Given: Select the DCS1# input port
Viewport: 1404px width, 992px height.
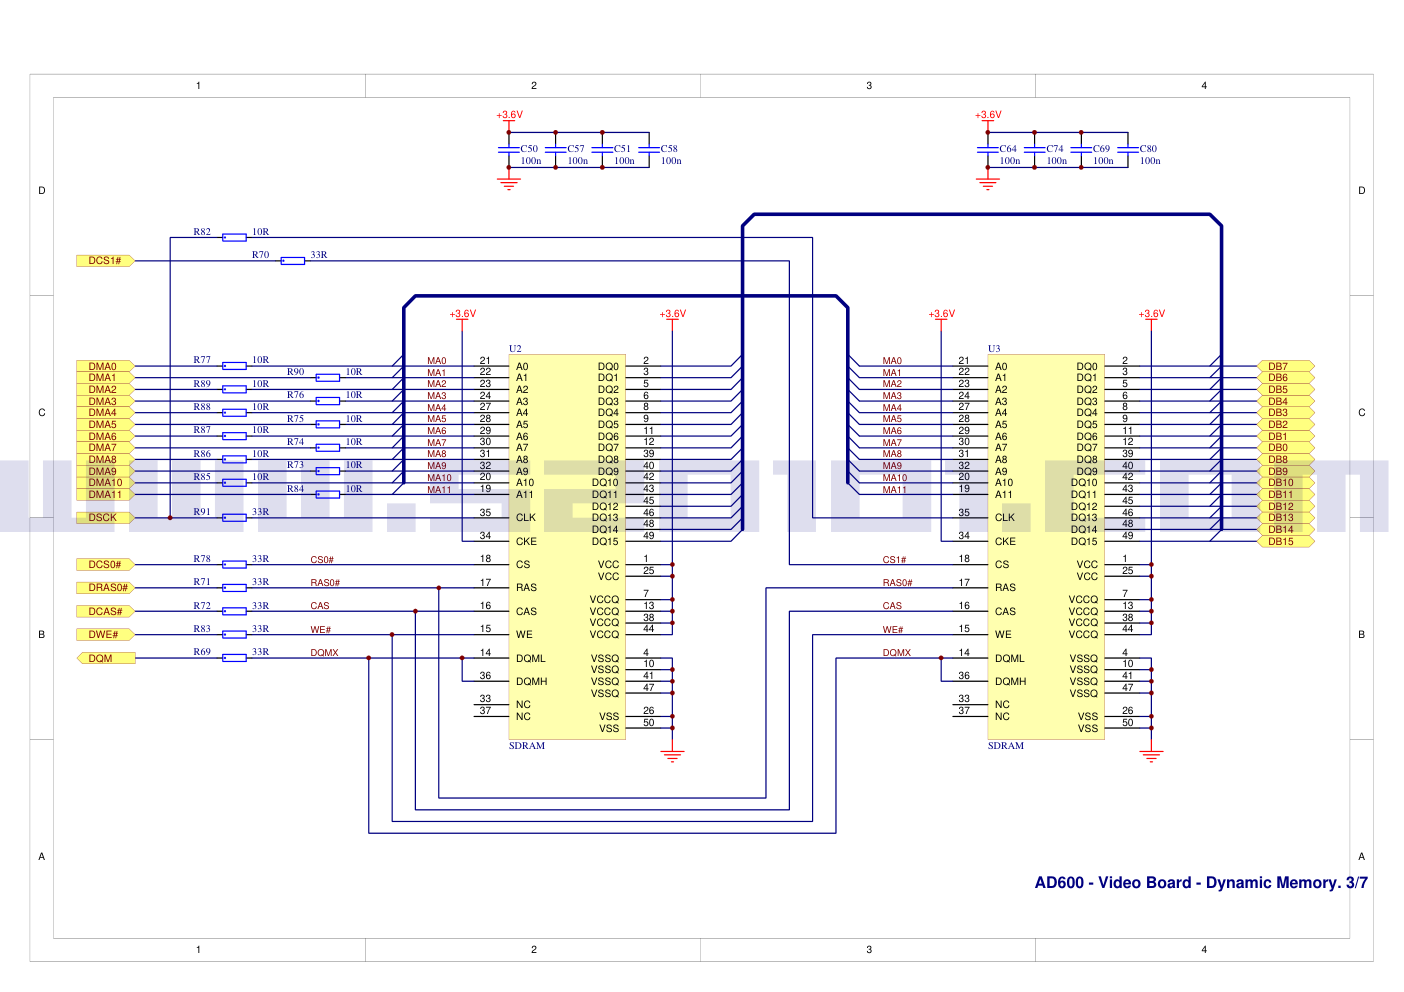Looking at the screenshot, I should pyautogui.click(x=105, y=261).
